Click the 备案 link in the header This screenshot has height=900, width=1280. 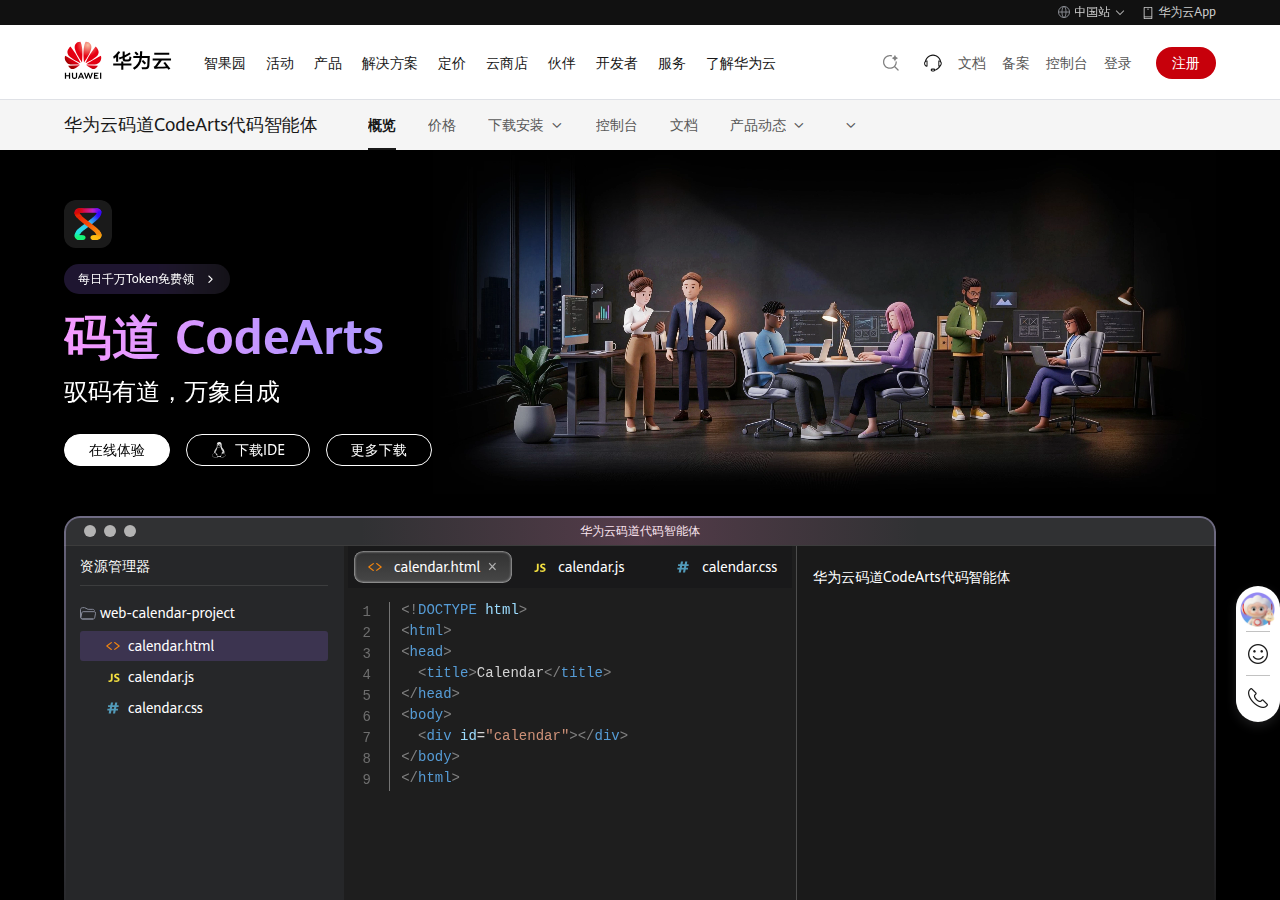[1016, 63]
